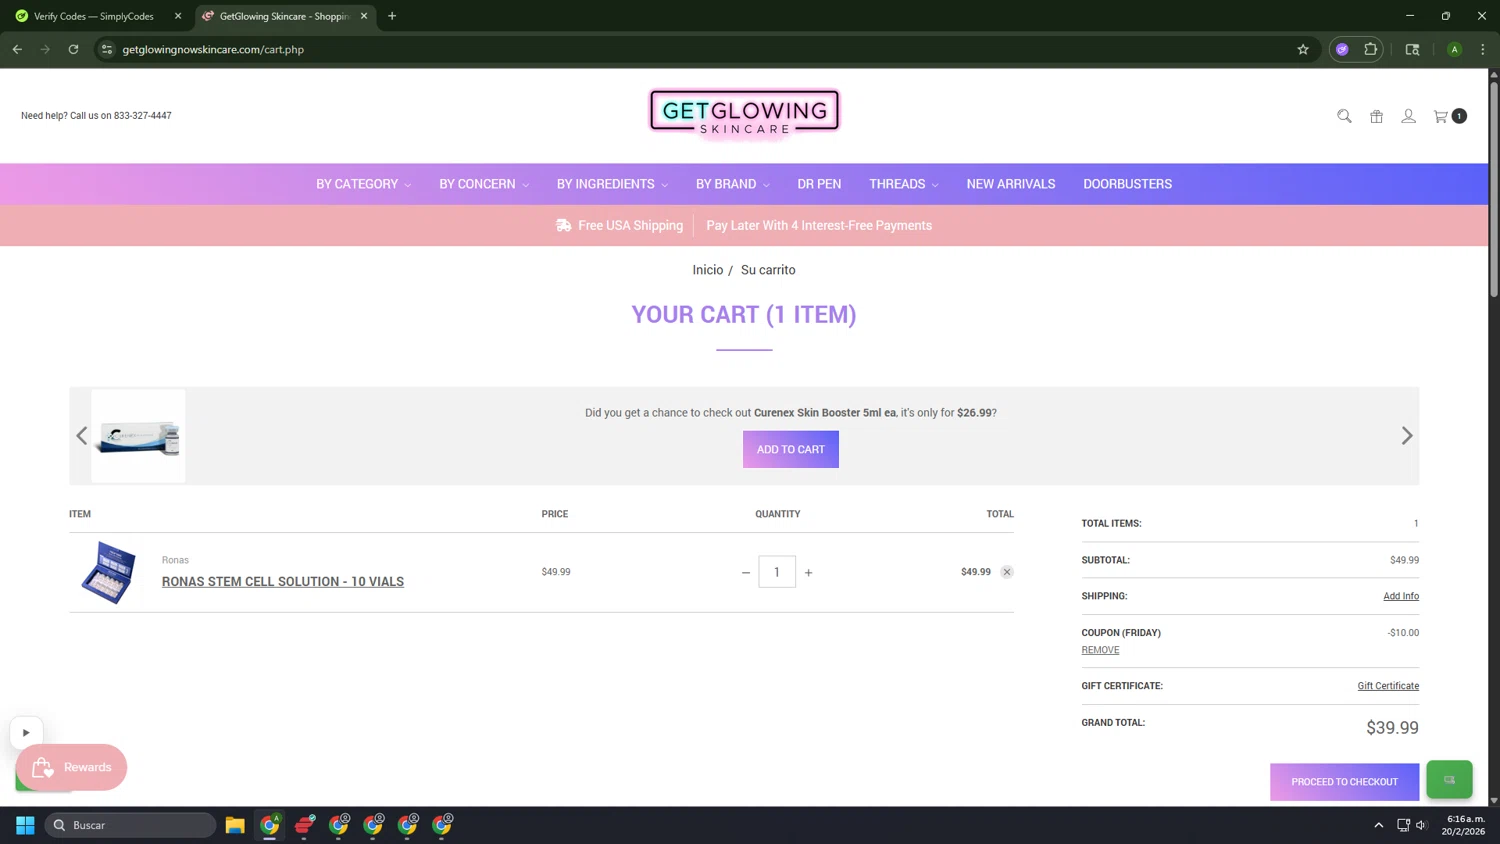Image resolution: width=1500 pixels, height=844 pixels.
Task: Remove Ronas Stem Cell item with X
Action: tap(1007, 572)
